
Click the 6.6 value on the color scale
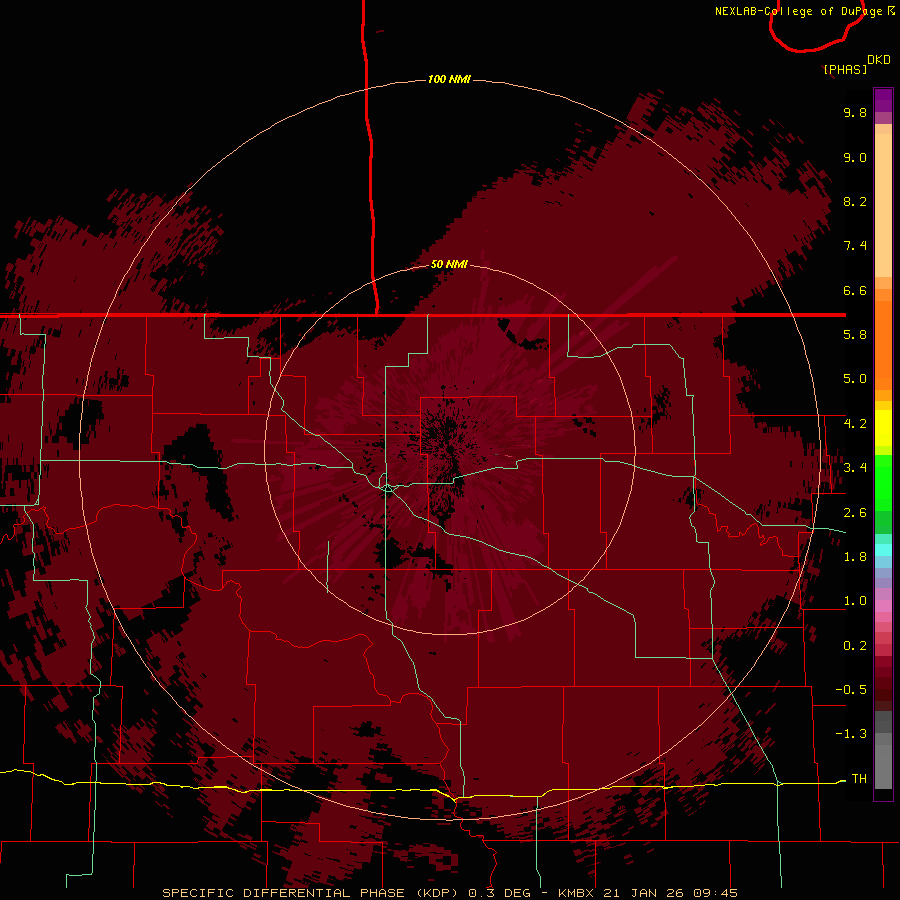coord(855,290)
